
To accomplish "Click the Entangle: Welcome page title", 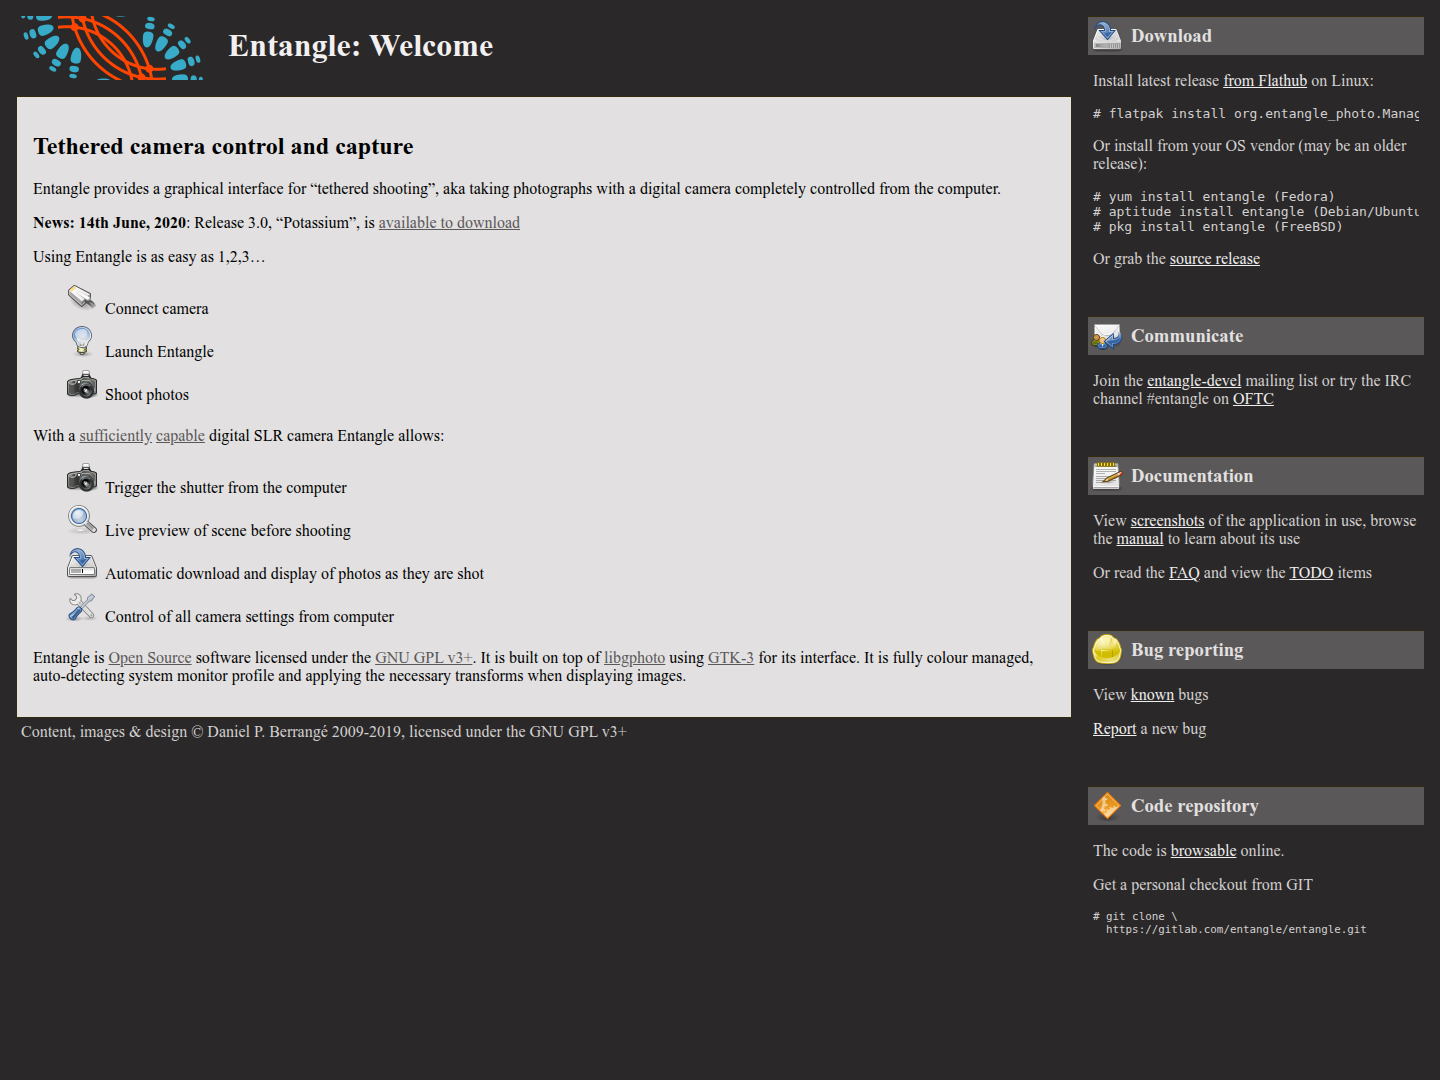I will pyautogui.click(x=361, y=46).
